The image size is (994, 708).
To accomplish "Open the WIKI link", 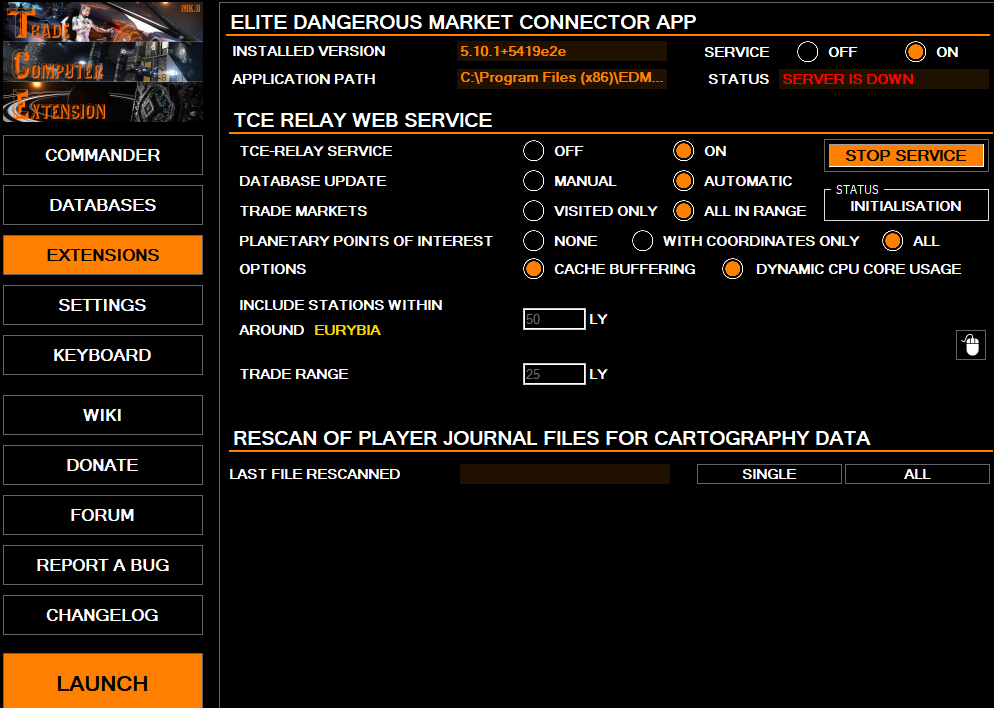I will [103, 415].
